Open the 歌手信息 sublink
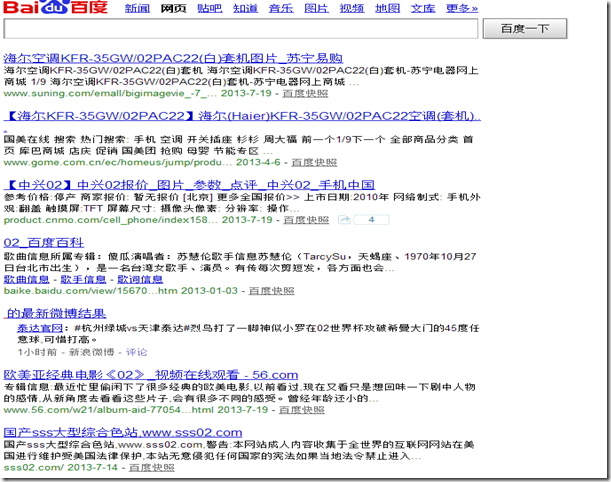611x482 pixels. click(x=83, y=279)
